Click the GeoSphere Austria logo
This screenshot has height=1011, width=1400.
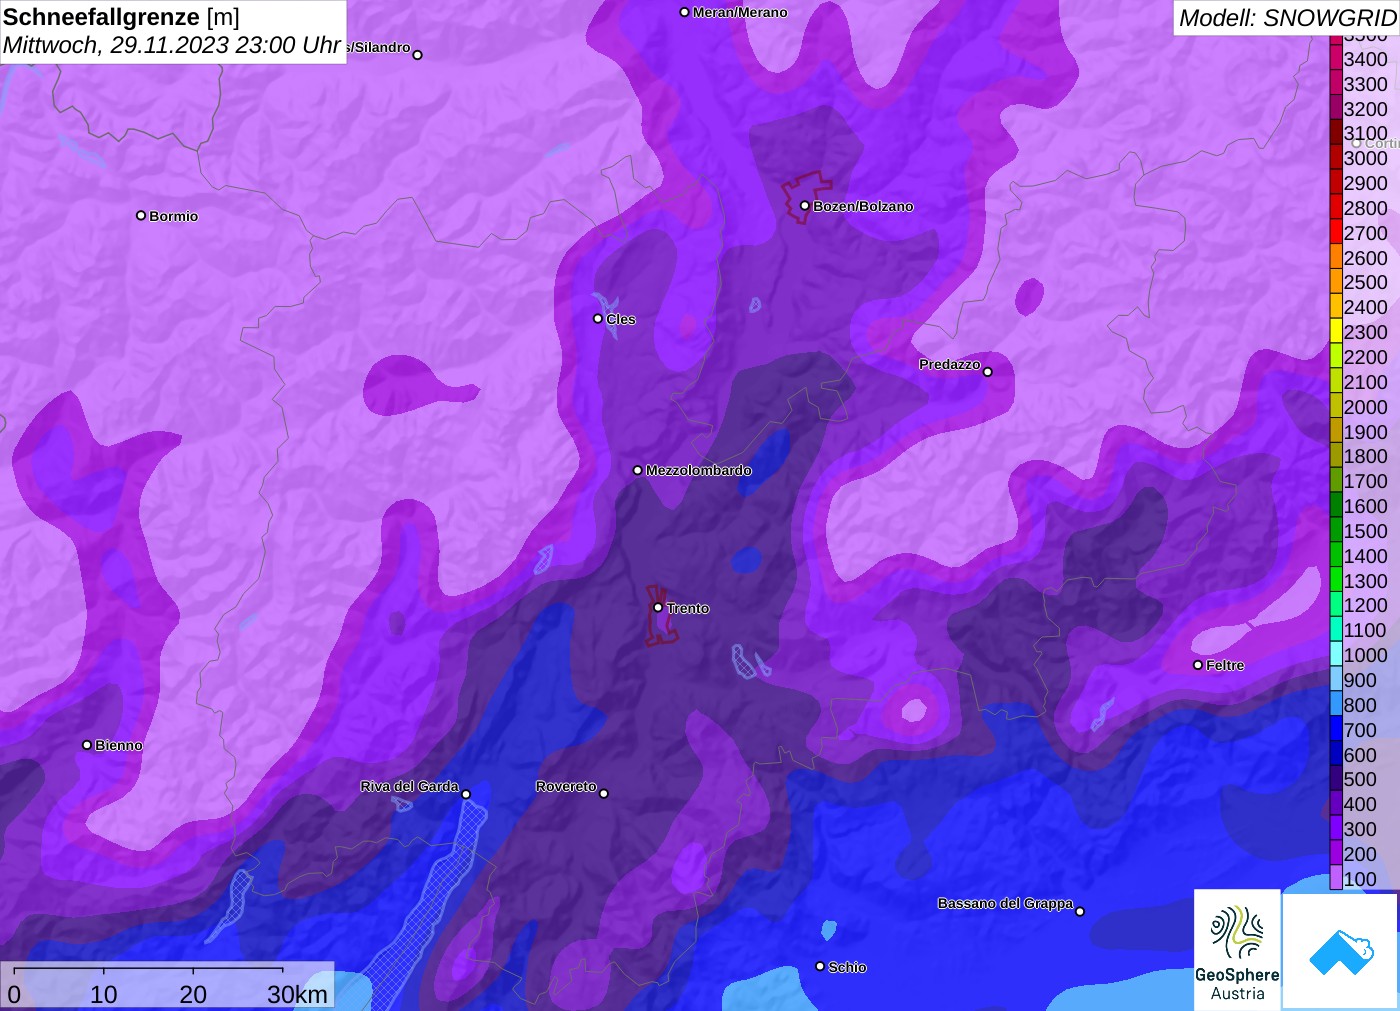point(1237,950)
